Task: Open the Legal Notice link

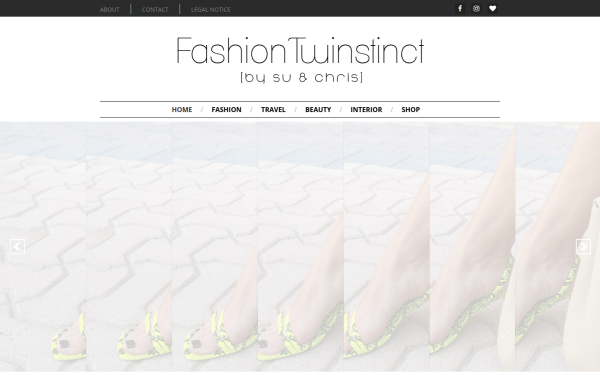Action: pyautogui.click(x=210, y=10)
